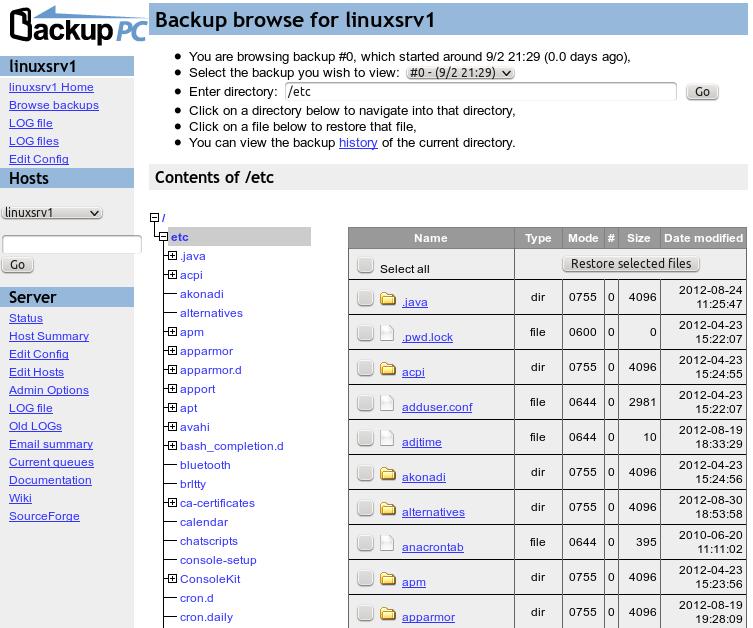Check the .pwd.lock row checkbox
The width and height of the screenshot is (753, 628).
365,333
